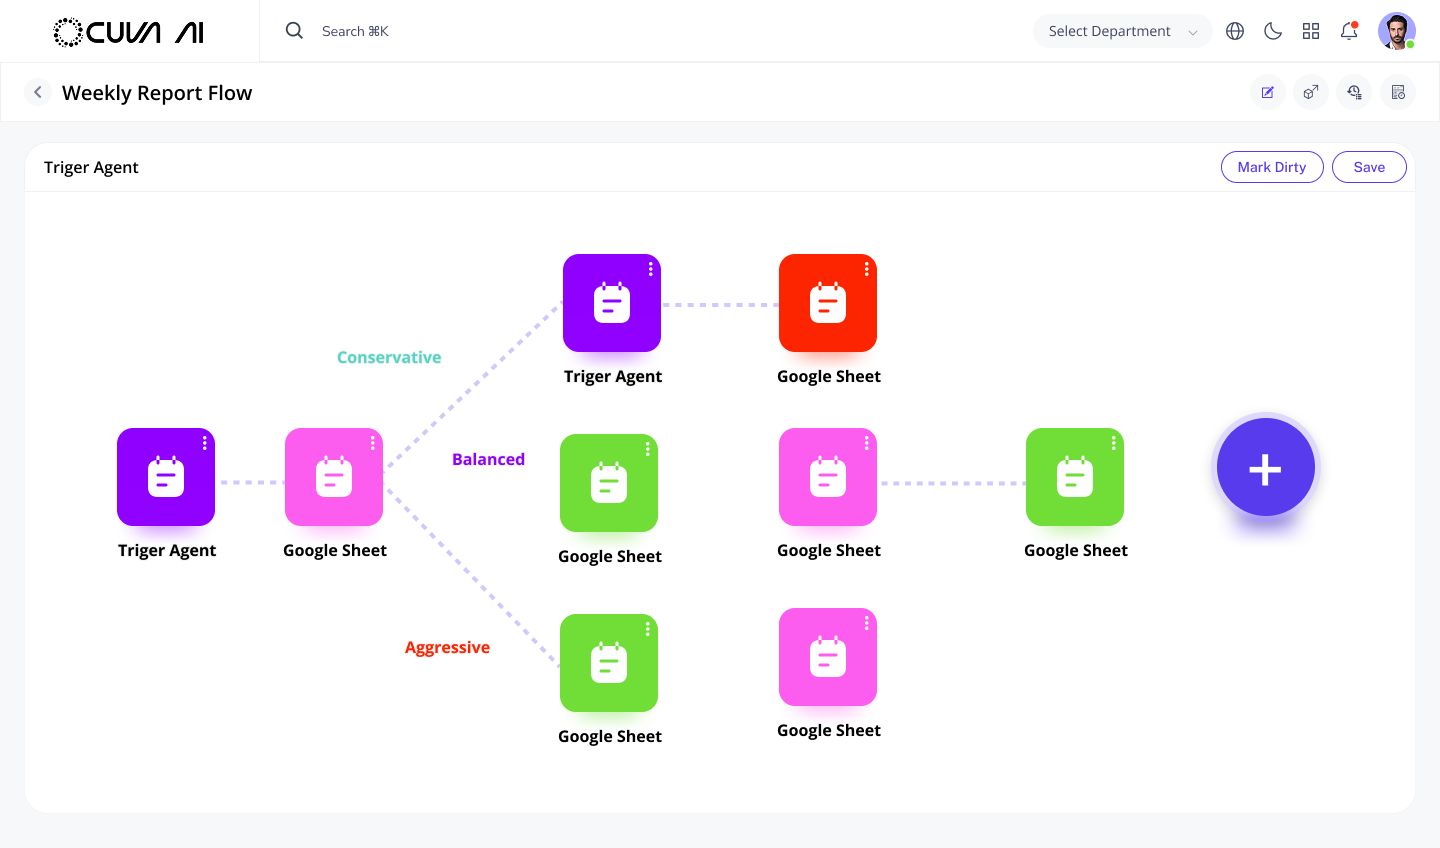
Task: Click the green status dot on the avatar
Action: tap(1409, 44)
